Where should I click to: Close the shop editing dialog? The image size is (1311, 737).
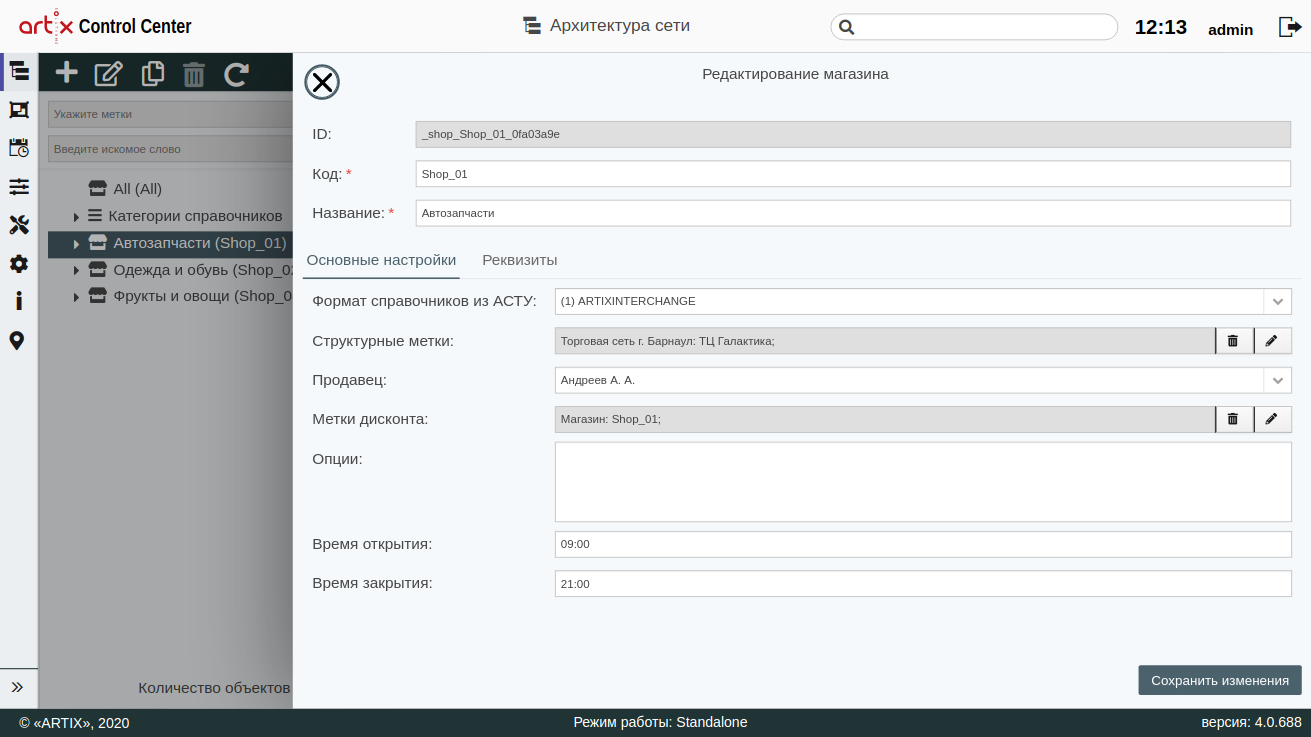322,82
